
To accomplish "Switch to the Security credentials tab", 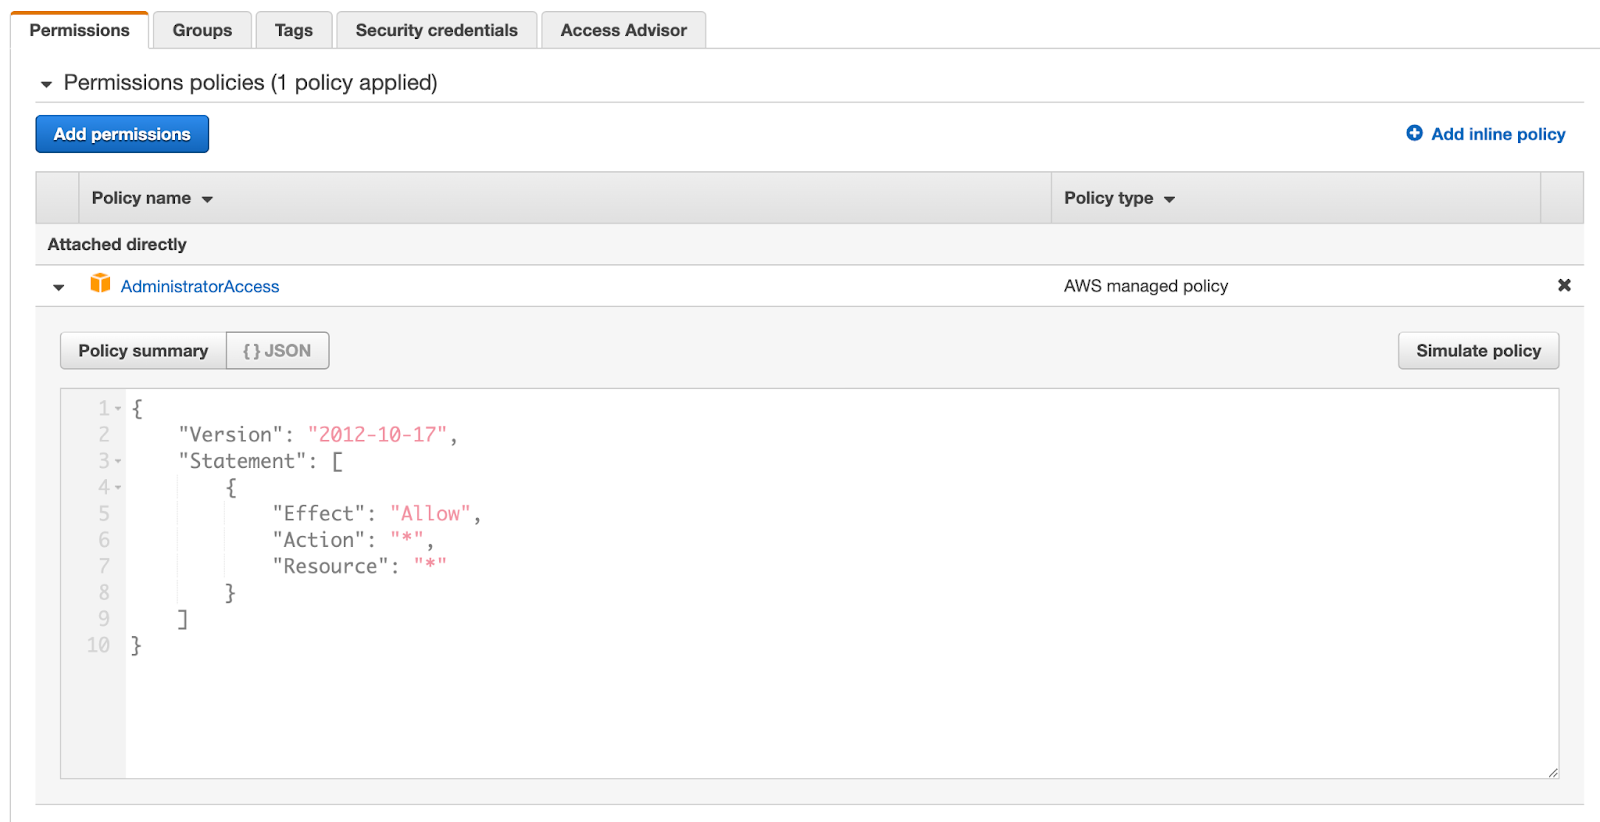I will 436,30.
